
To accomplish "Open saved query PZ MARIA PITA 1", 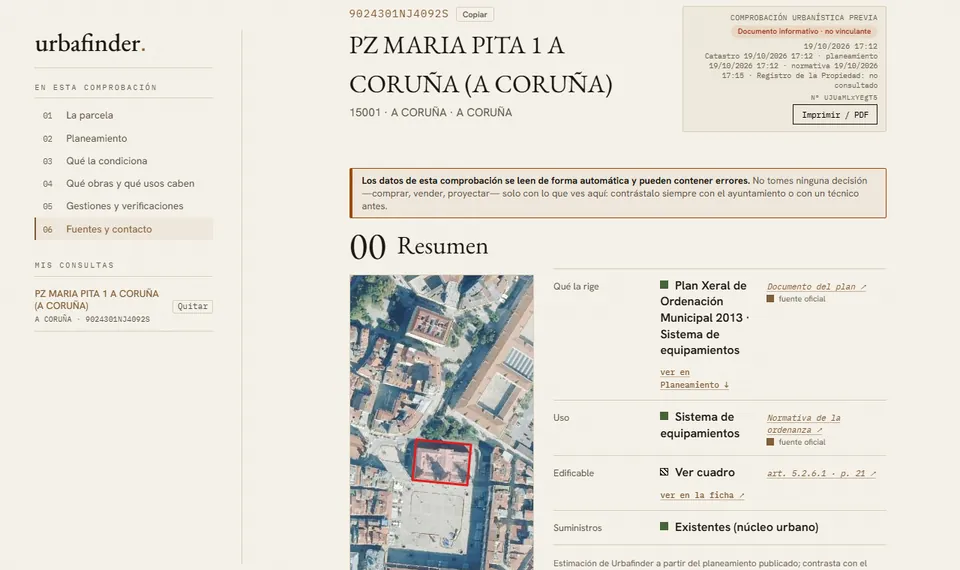I will pos(97,299).
